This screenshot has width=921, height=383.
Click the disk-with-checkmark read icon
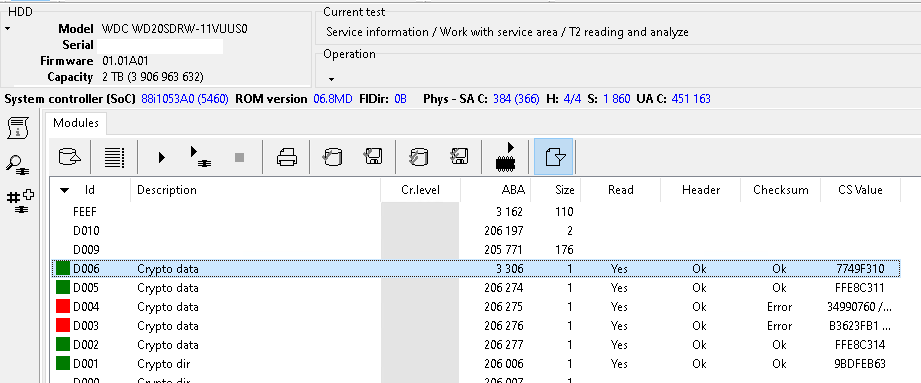click(x=332, y=157)
